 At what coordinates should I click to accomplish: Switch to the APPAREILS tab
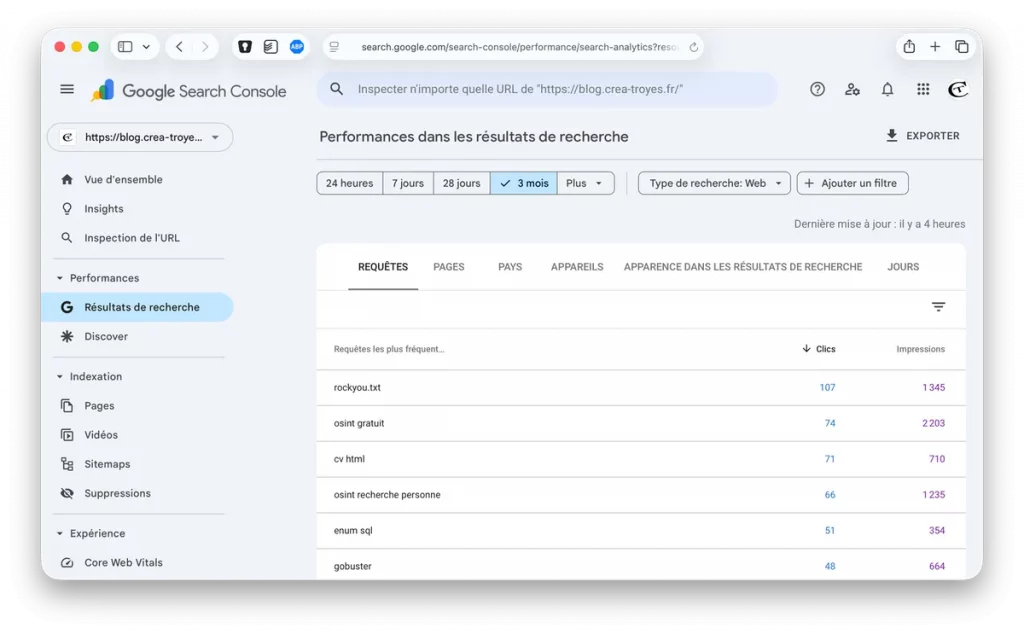click(577, 267)
